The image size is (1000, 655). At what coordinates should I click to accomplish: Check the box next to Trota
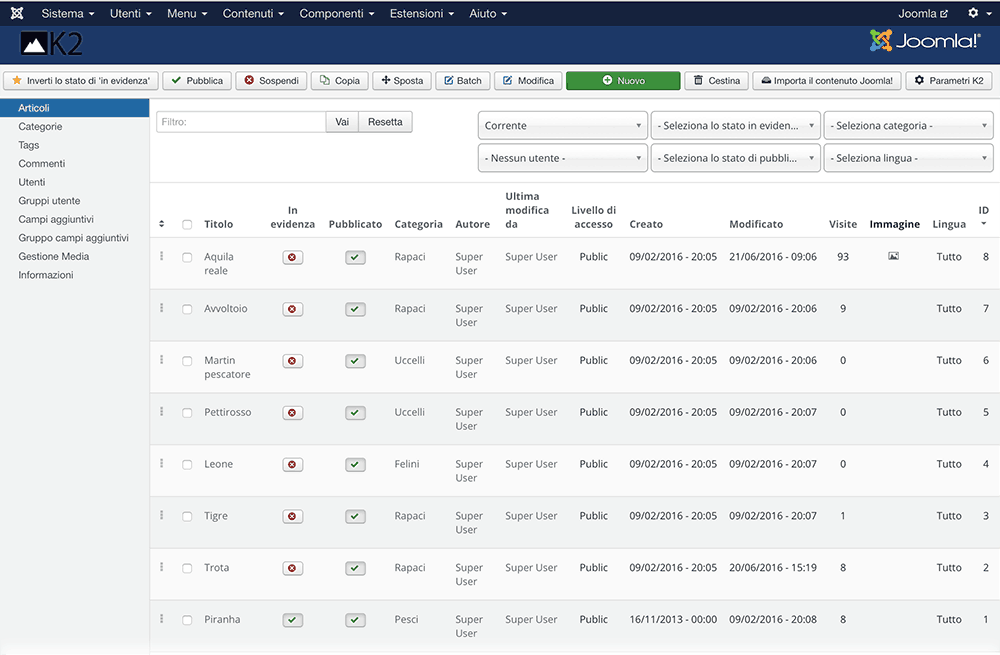(x=187, y=568)
